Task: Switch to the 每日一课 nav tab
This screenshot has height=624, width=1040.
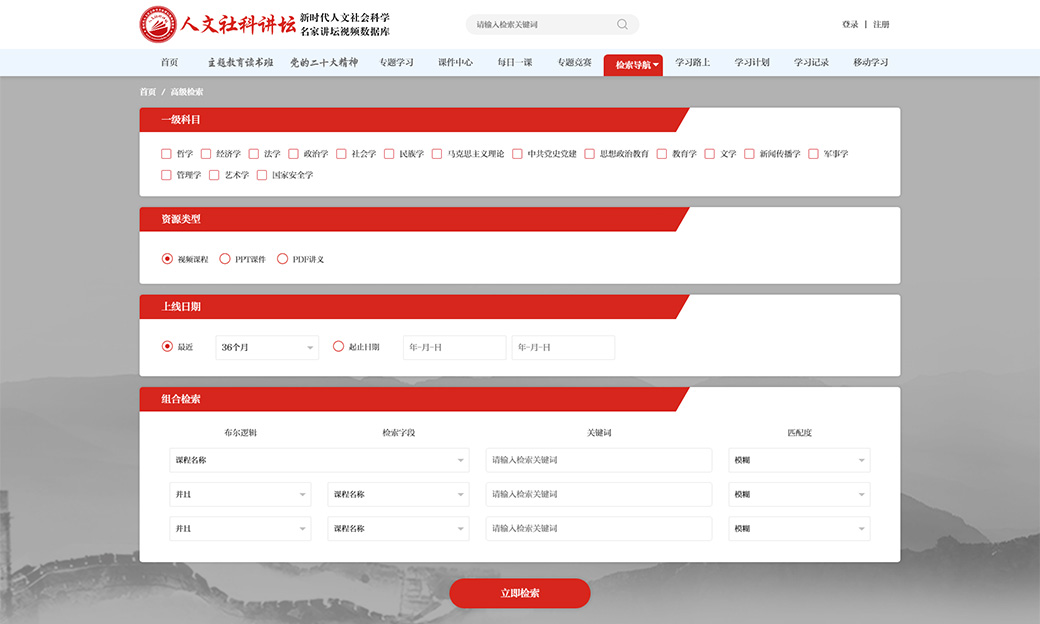Action: pyautogui.click(x=515, y=62)
